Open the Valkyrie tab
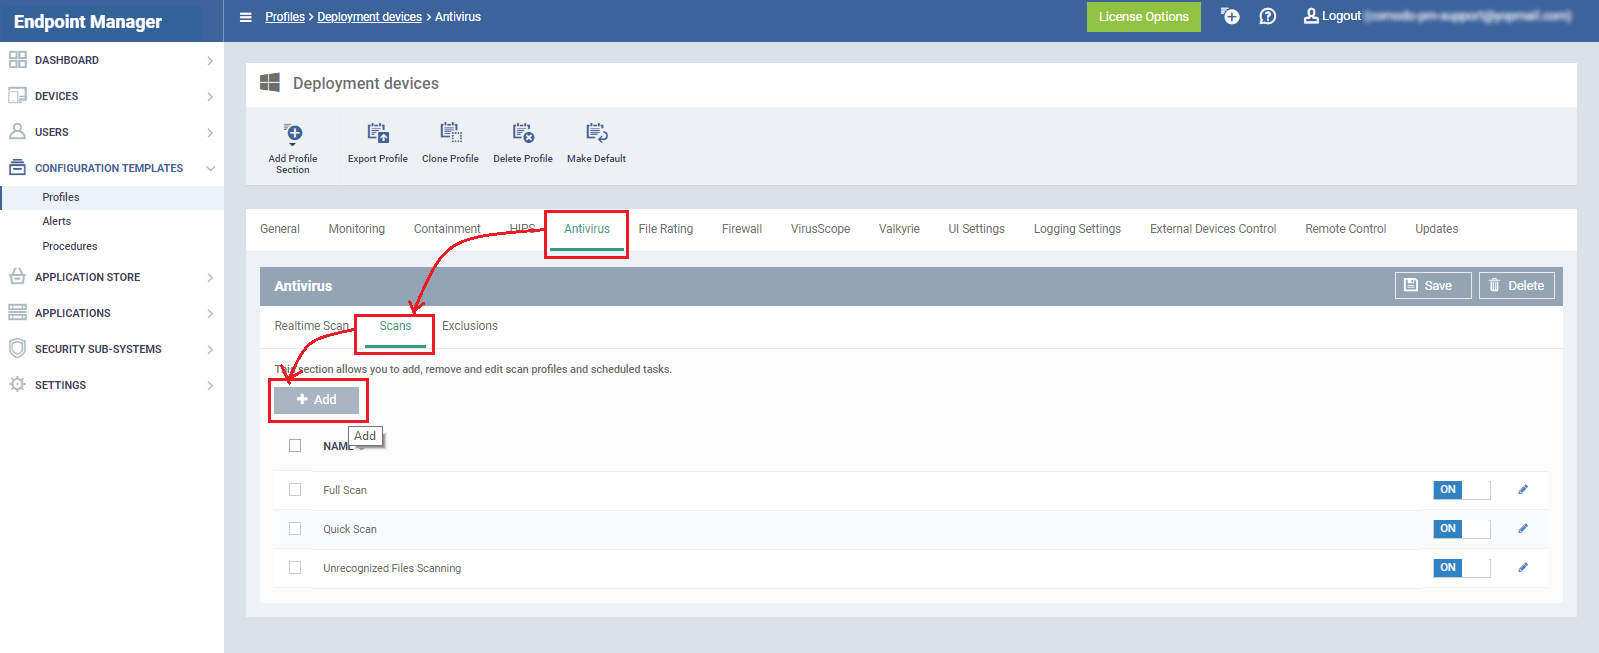This screenshot has height=653, width=1599. 899,229
